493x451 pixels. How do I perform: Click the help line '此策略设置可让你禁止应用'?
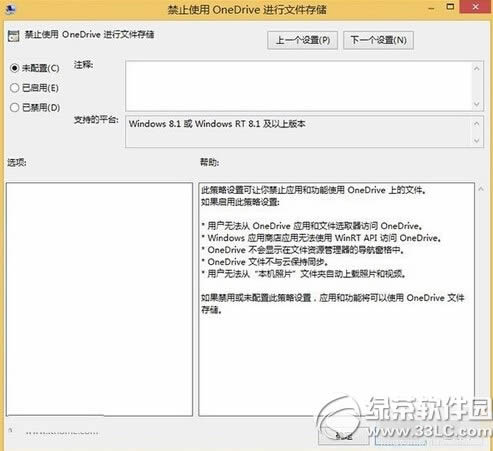click(x=314, y=190)
